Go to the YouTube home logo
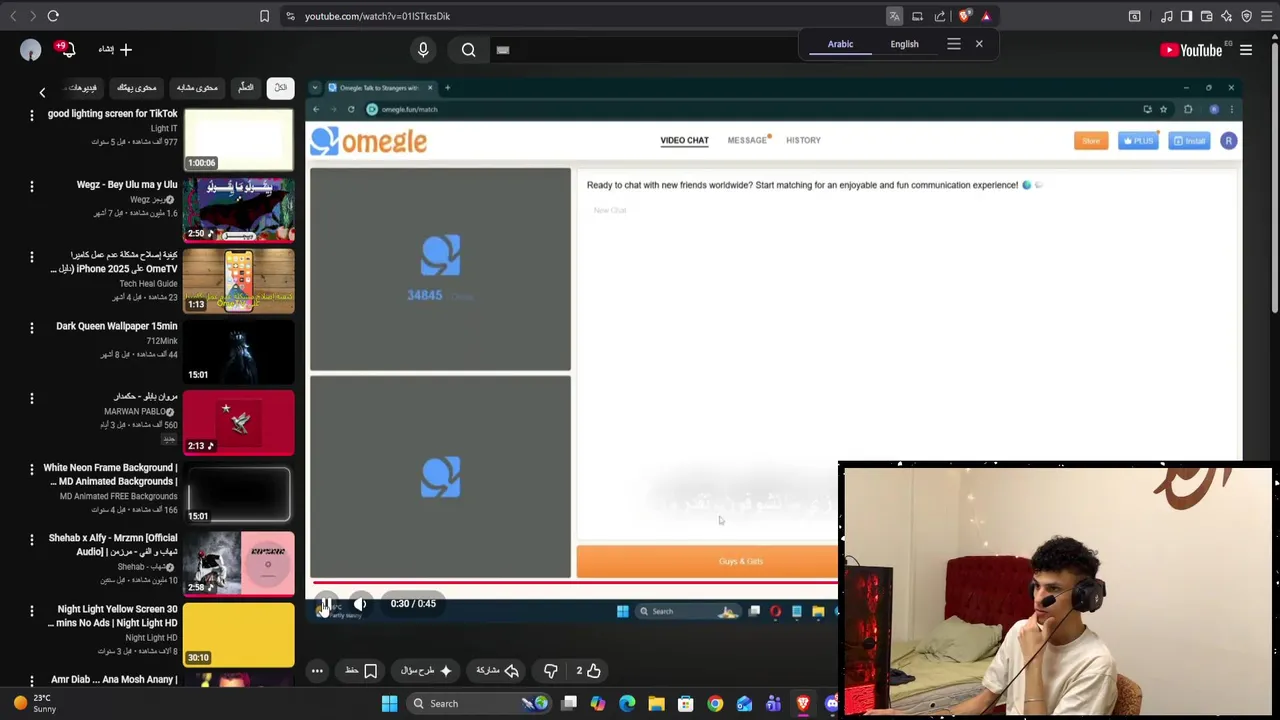Screen dimensions: 1280x720 pyautogui.click(x=1191, y=50)
